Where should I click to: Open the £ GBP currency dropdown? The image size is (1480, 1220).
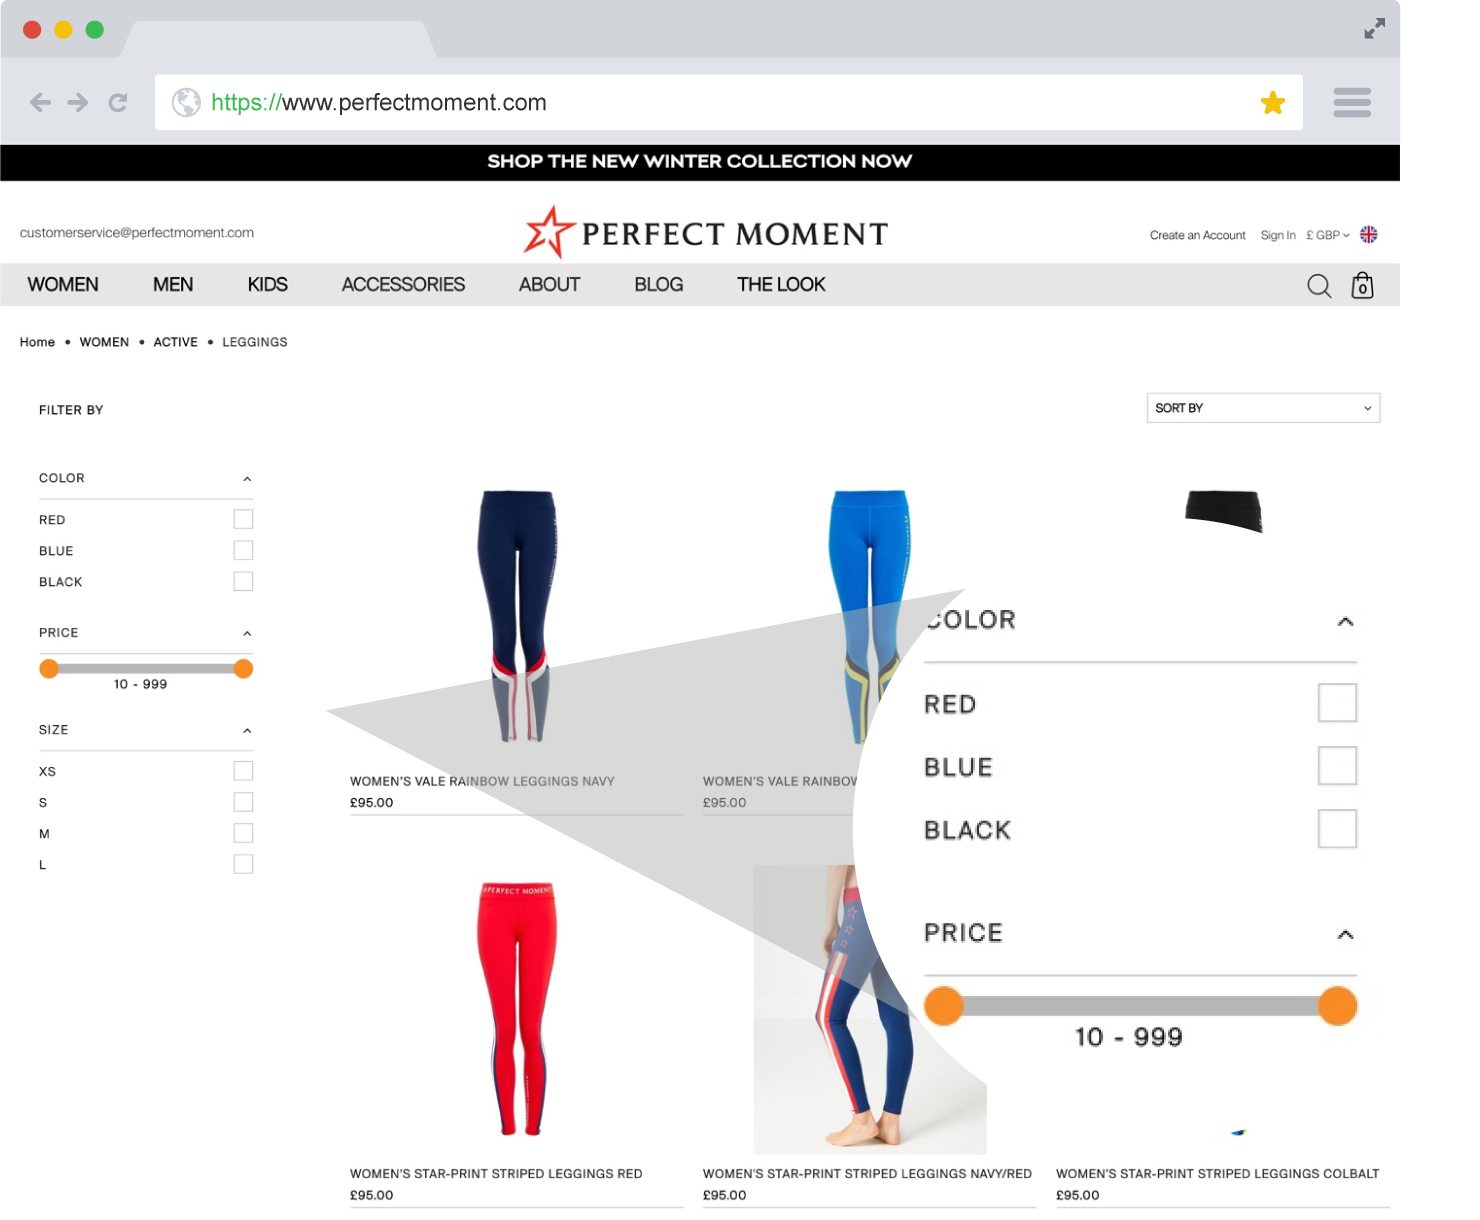pyautogui.click(x=1328, y=235)
